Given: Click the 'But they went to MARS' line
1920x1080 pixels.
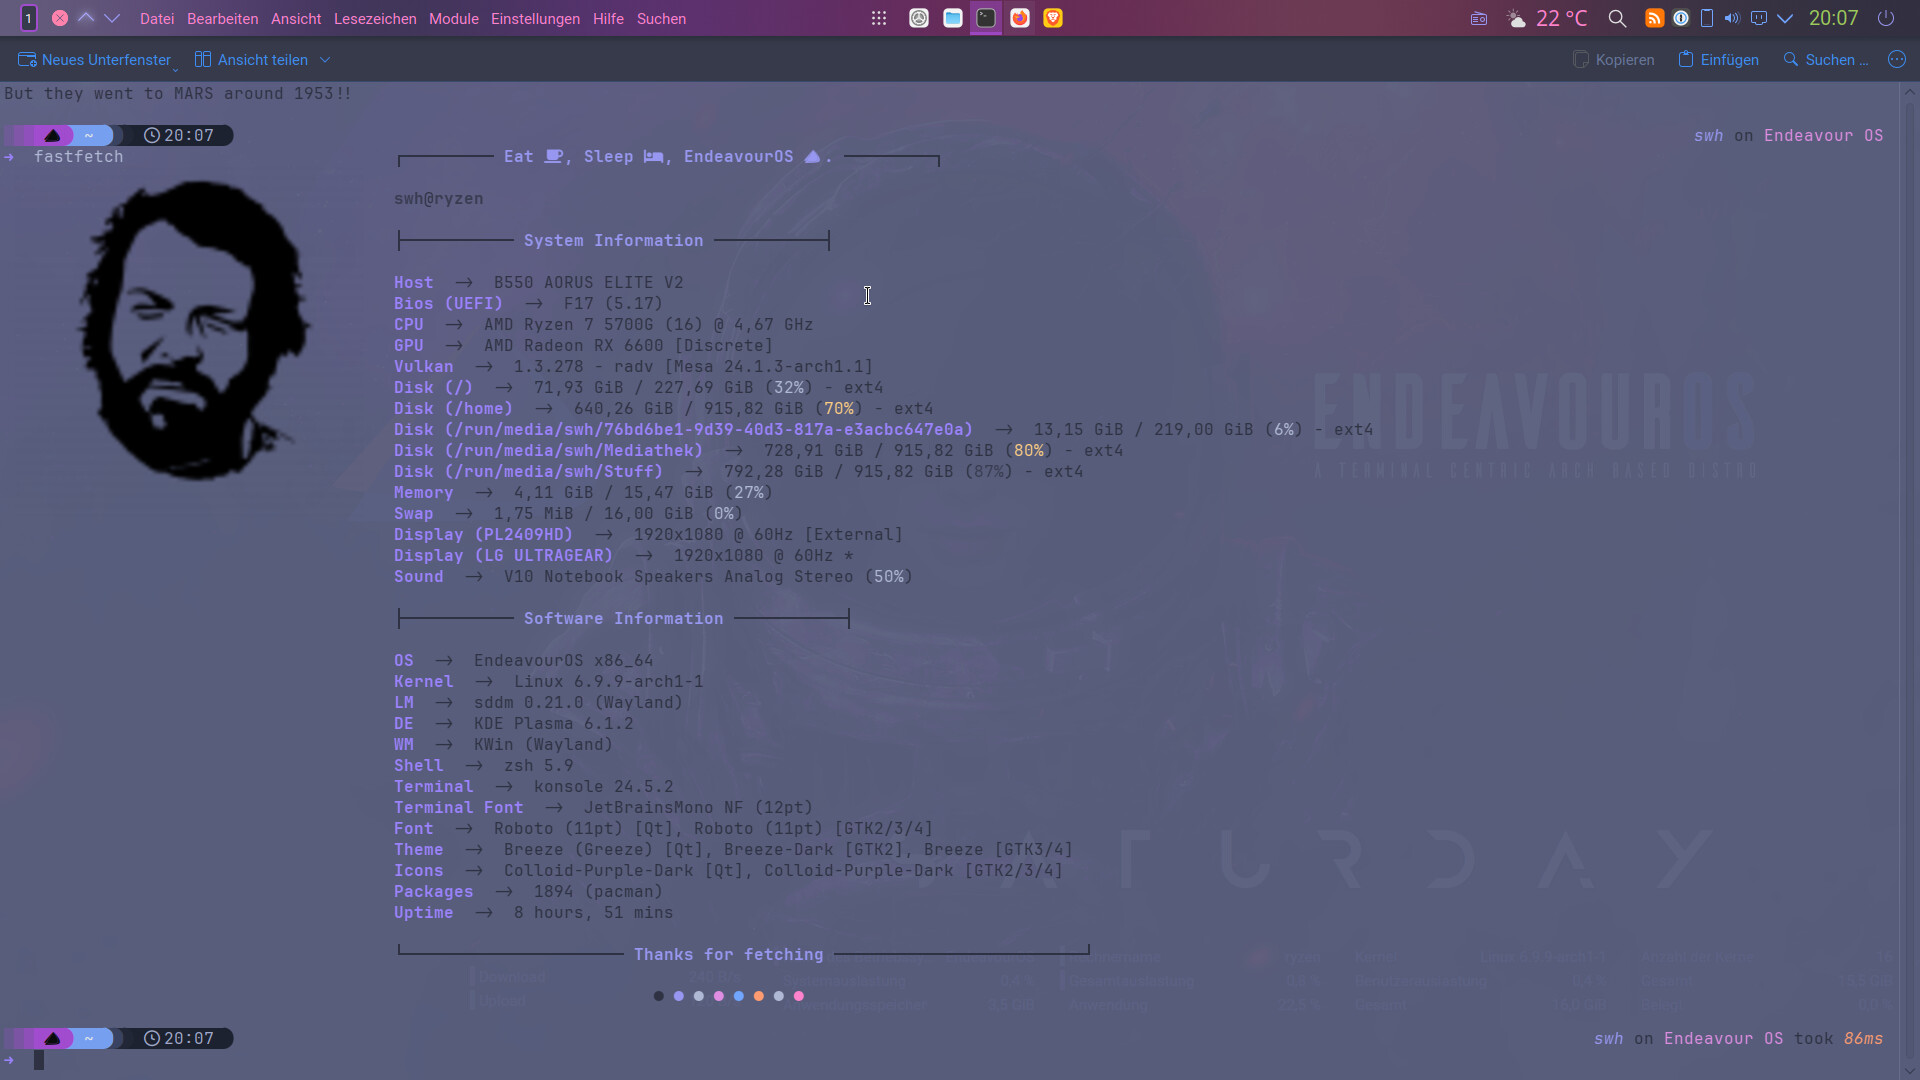Looking at the screenshot, I should [x=178, y=93].
